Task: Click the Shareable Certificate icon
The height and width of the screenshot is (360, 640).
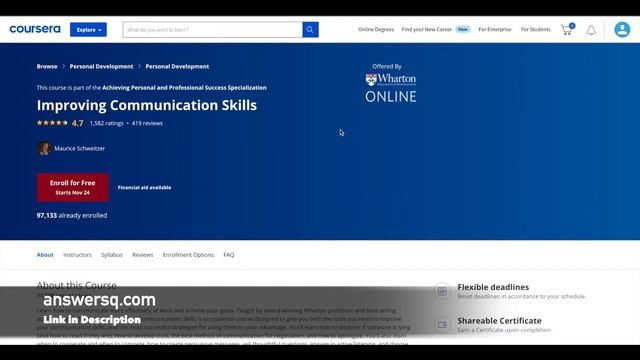Action: (442, 325)
